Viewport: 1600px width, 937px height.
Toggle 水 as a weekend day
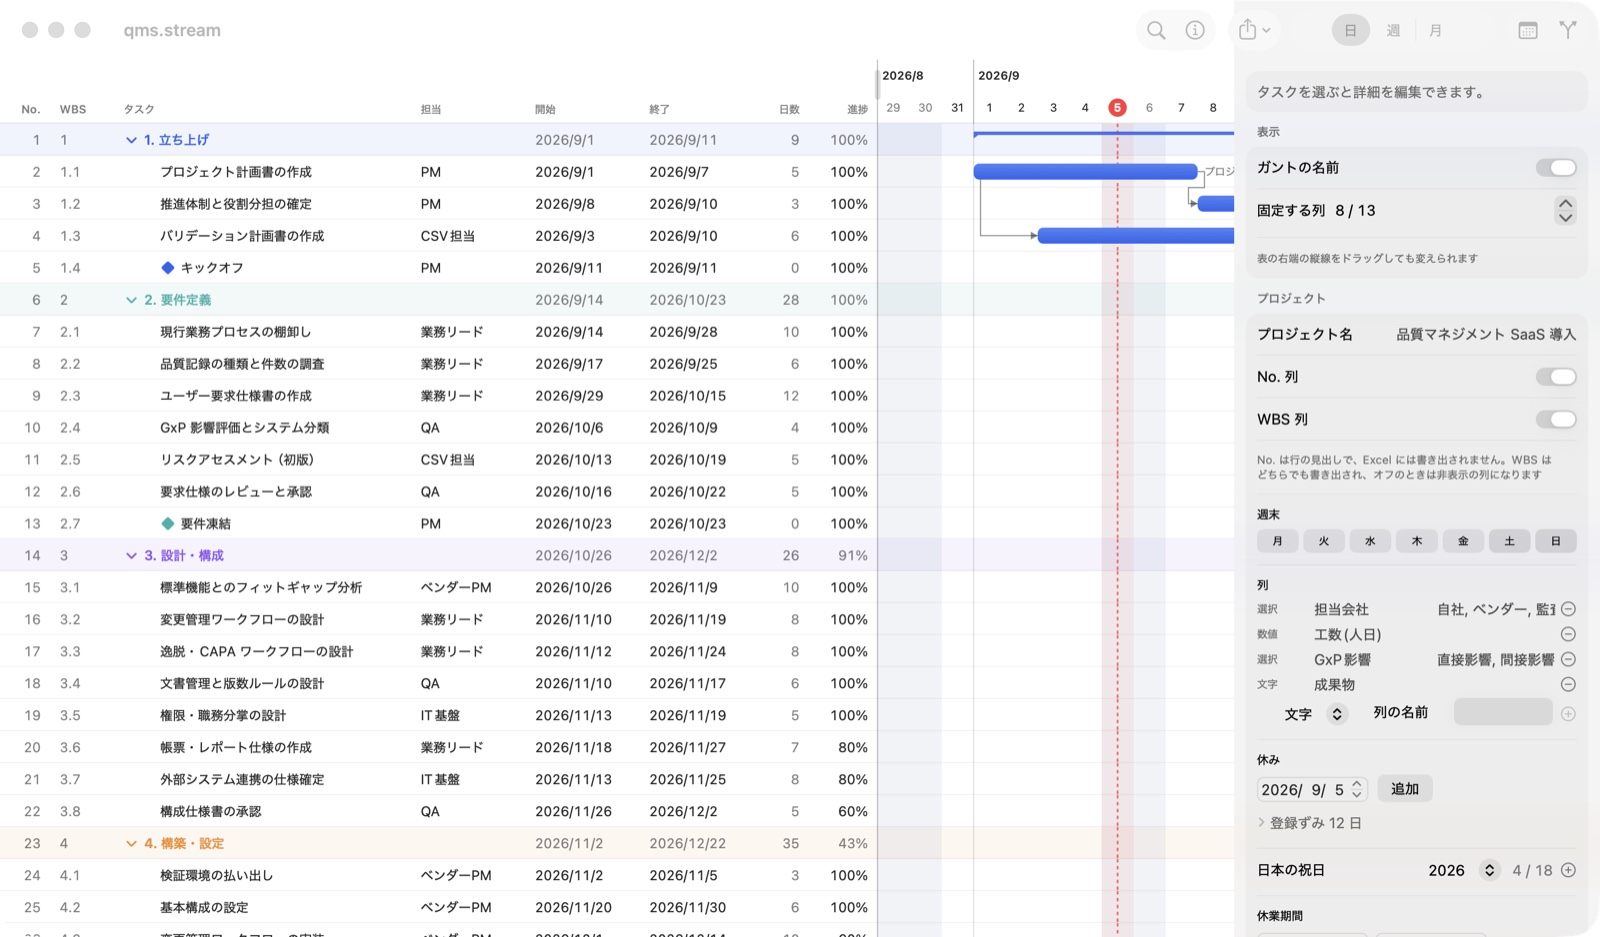pyautogui.click(x=1370, y=541)
